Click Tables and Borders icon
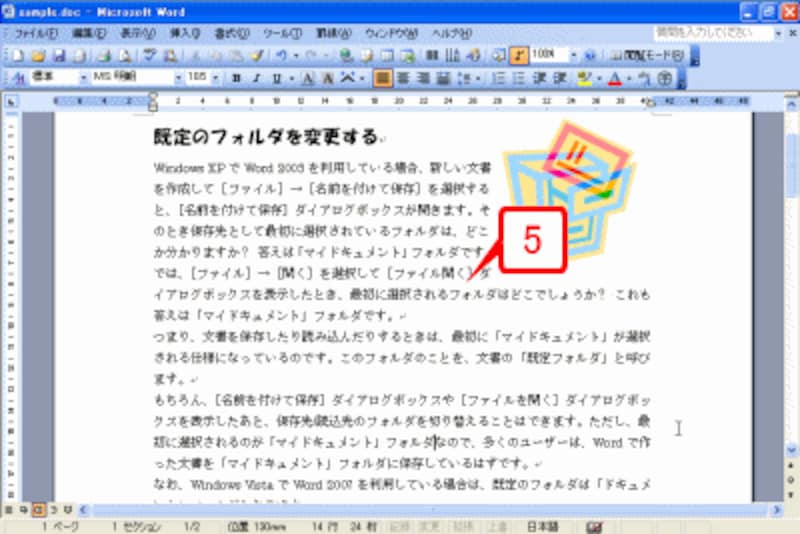800x534 pixels. coord(367,55)
